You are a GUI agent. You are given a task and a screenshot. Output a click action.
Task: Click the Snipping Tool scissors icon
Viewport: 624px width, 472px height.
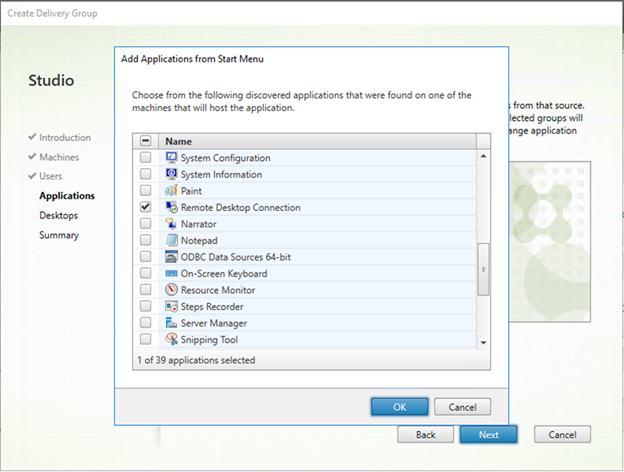click(x=171, y=339)
